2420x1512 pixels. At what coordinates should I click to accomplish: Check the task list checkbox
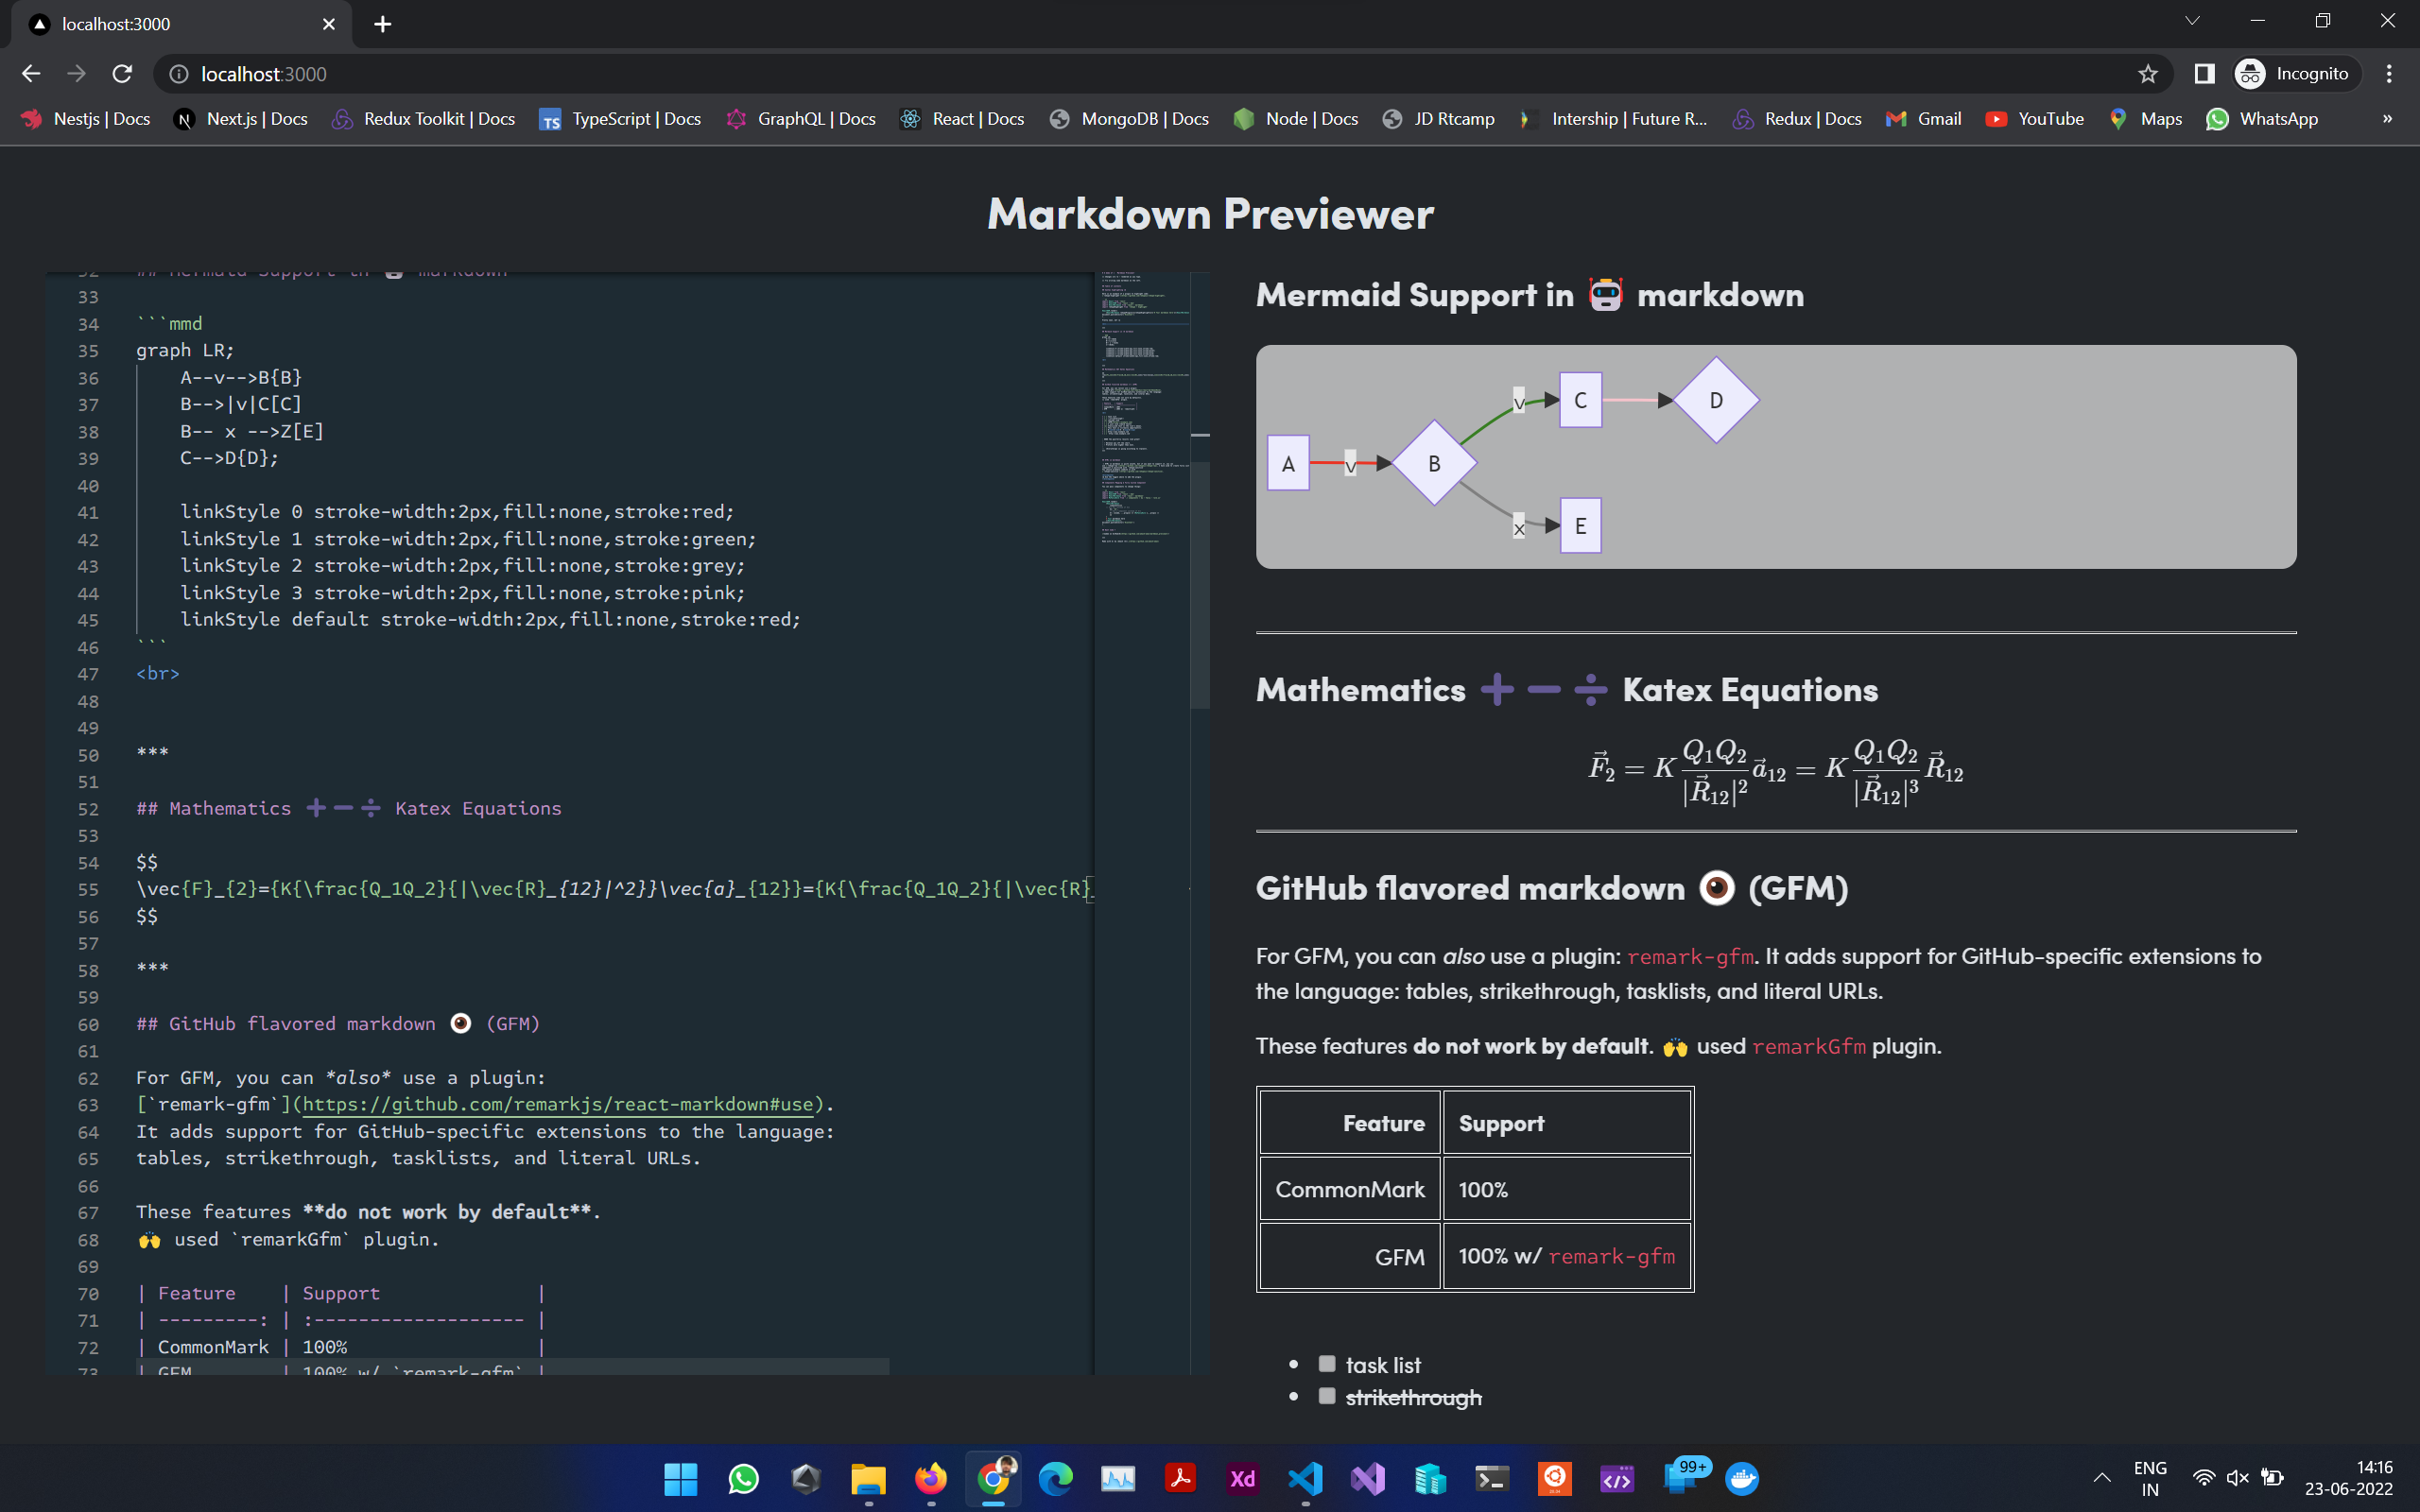1327,1364
